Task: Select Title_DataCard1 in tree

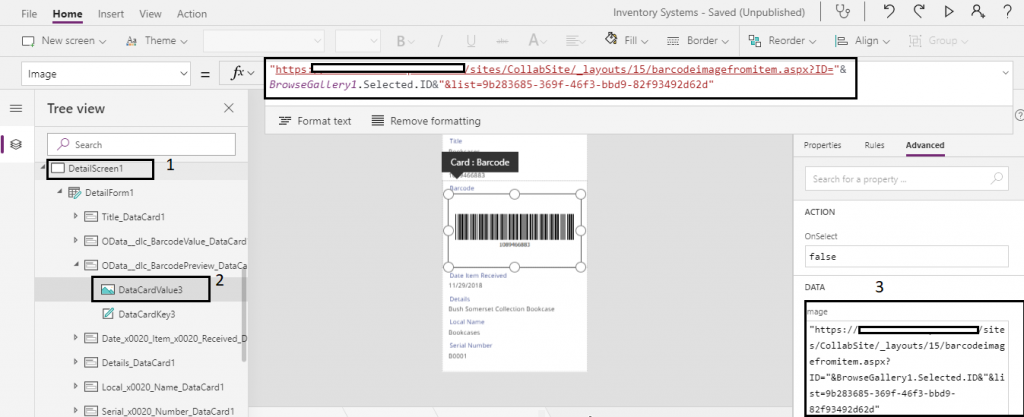Action: tap(133, 217)
